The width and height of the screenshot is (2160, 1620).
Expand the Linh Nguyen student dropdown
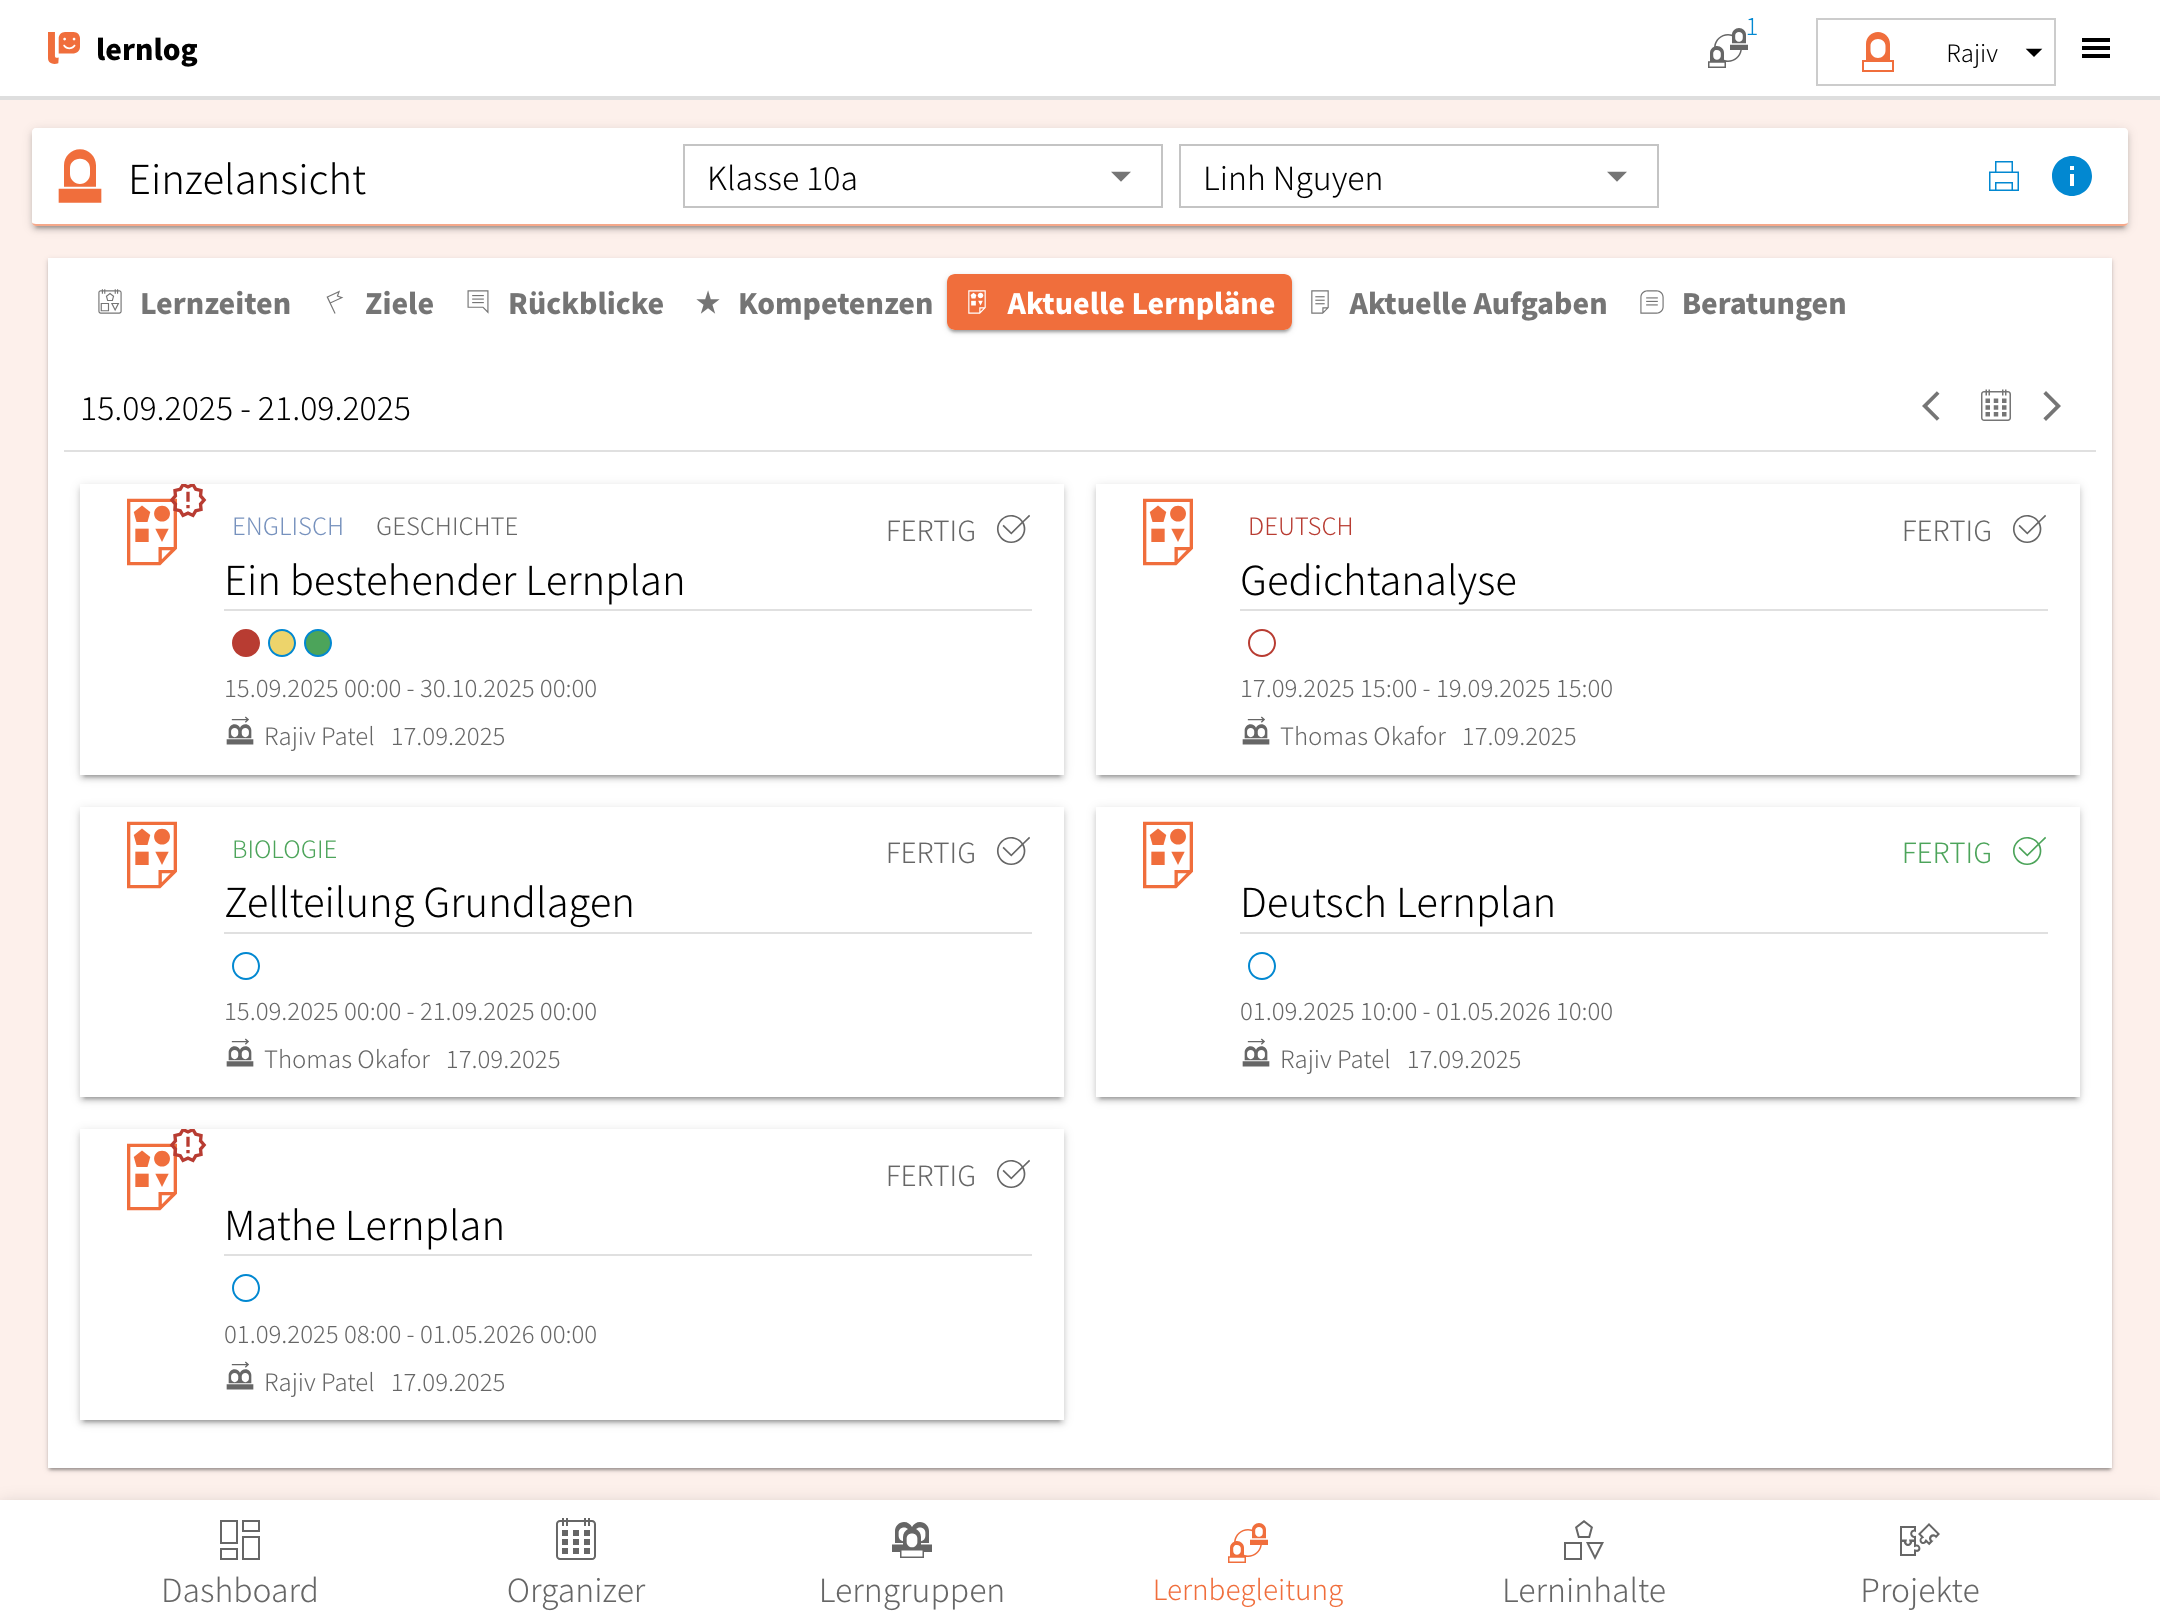click(1417, 177)
